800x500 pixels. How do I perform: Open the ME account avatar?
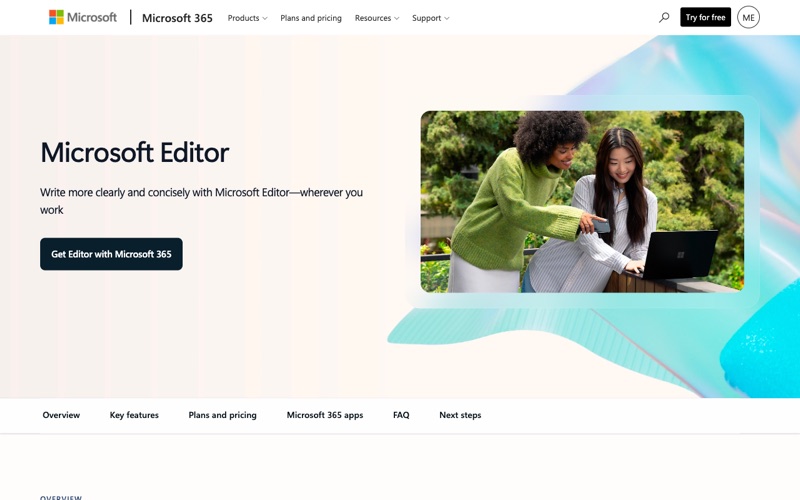pyautogui.click(x=748, y=17)
